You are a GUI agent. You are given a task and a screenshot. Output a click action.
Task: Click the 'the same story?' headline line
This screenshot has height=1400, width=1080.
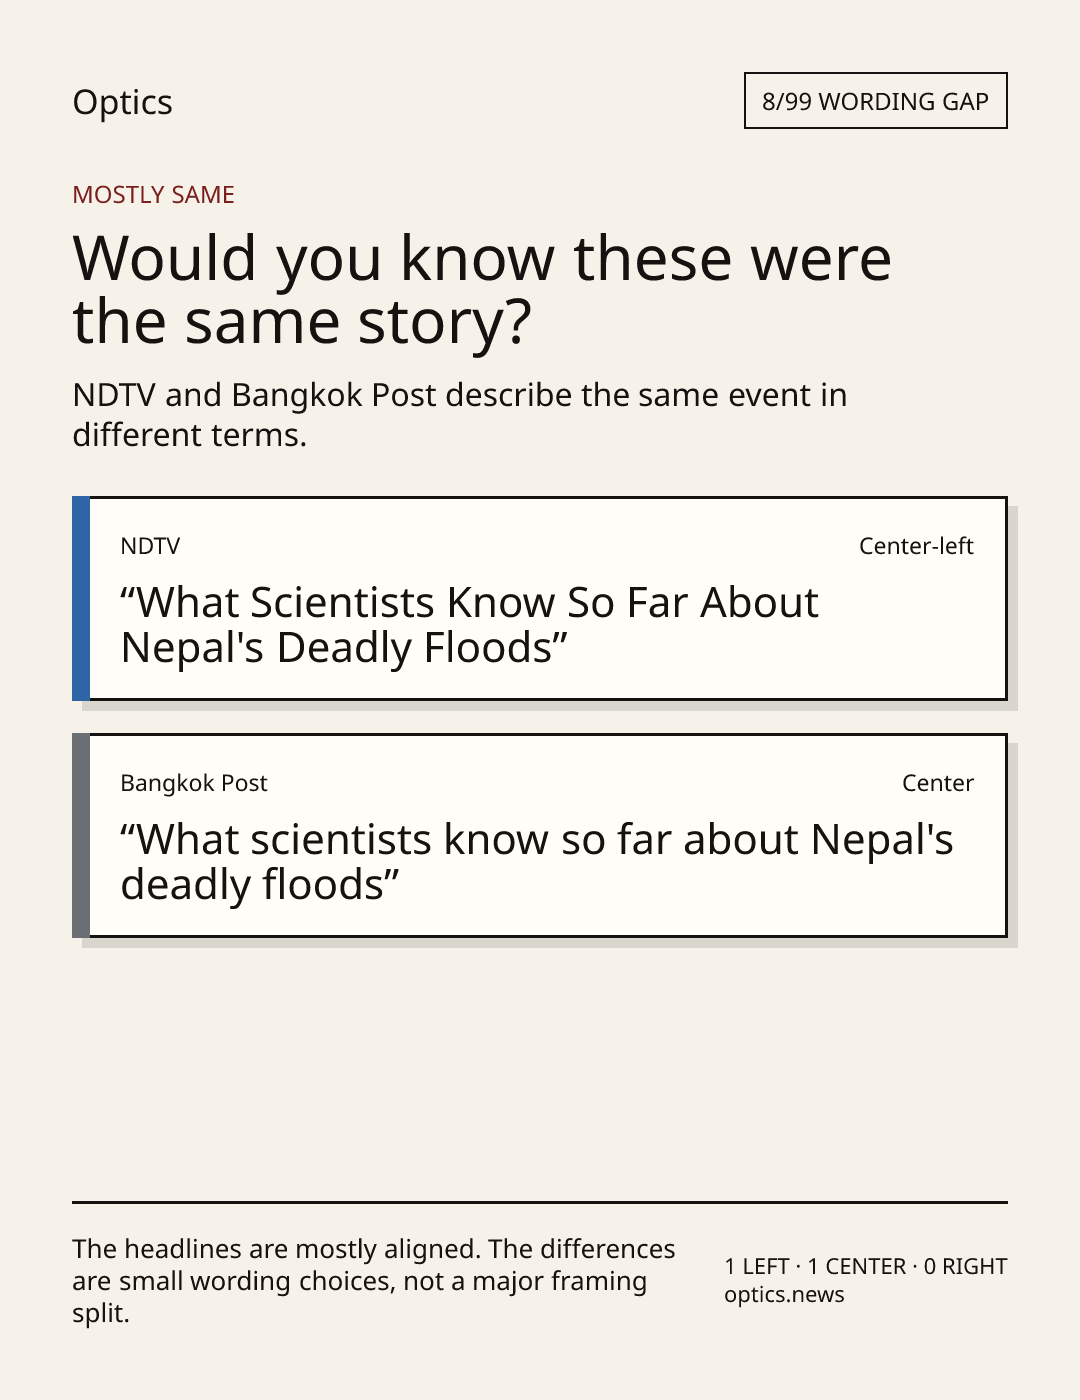302,322
